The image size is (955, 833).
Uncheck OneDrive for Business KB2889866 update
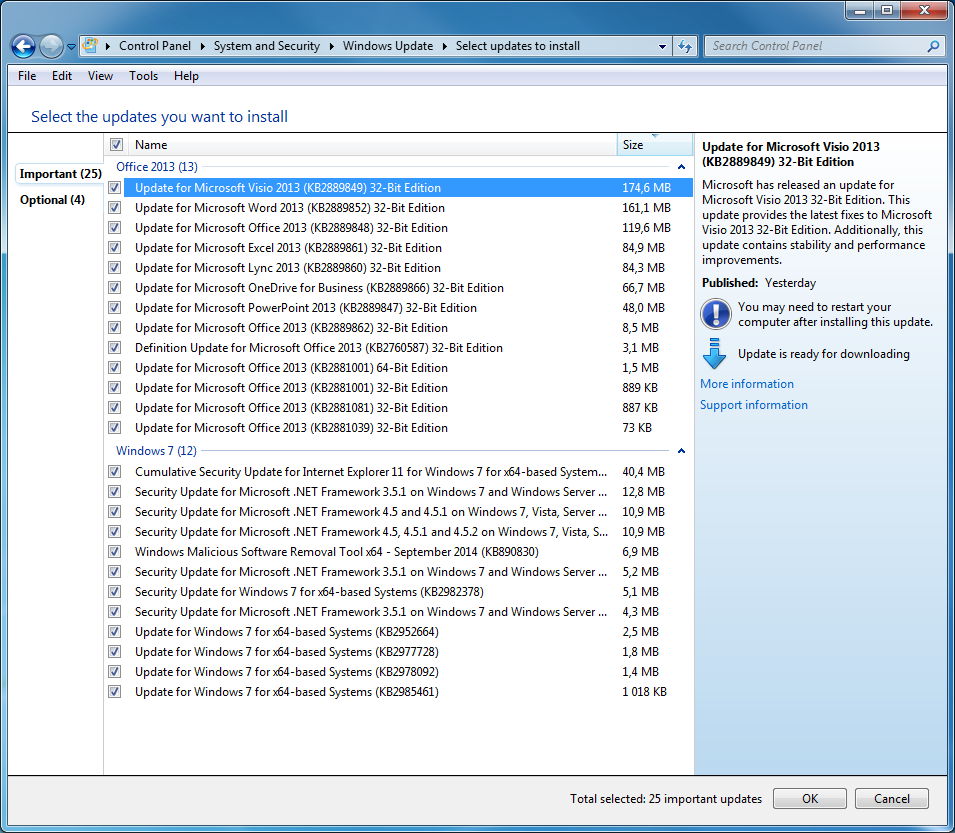point(115,288)
